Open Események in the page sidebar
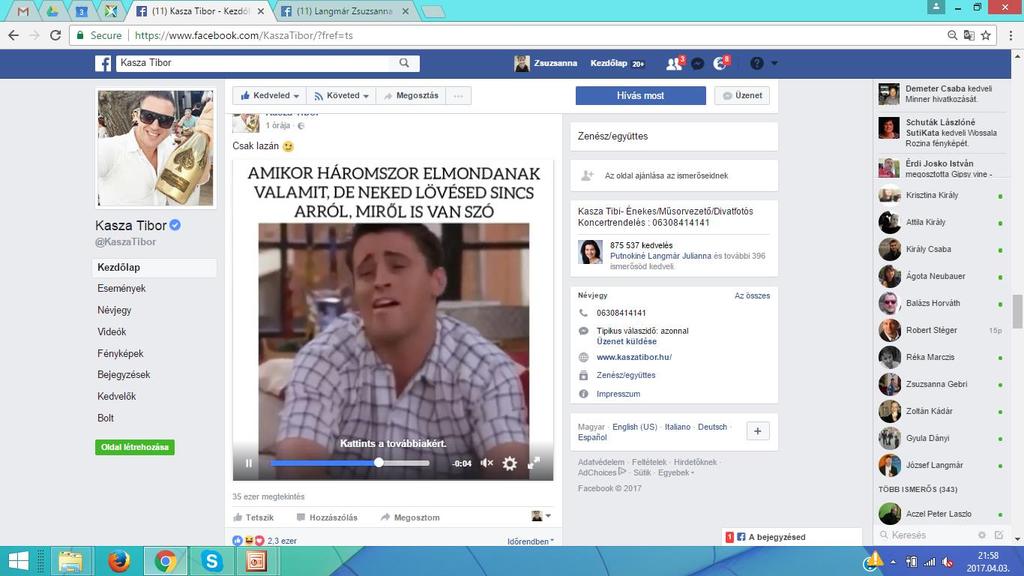The image size is (1024, 576). pyautogui.click(x=121, y=288)
